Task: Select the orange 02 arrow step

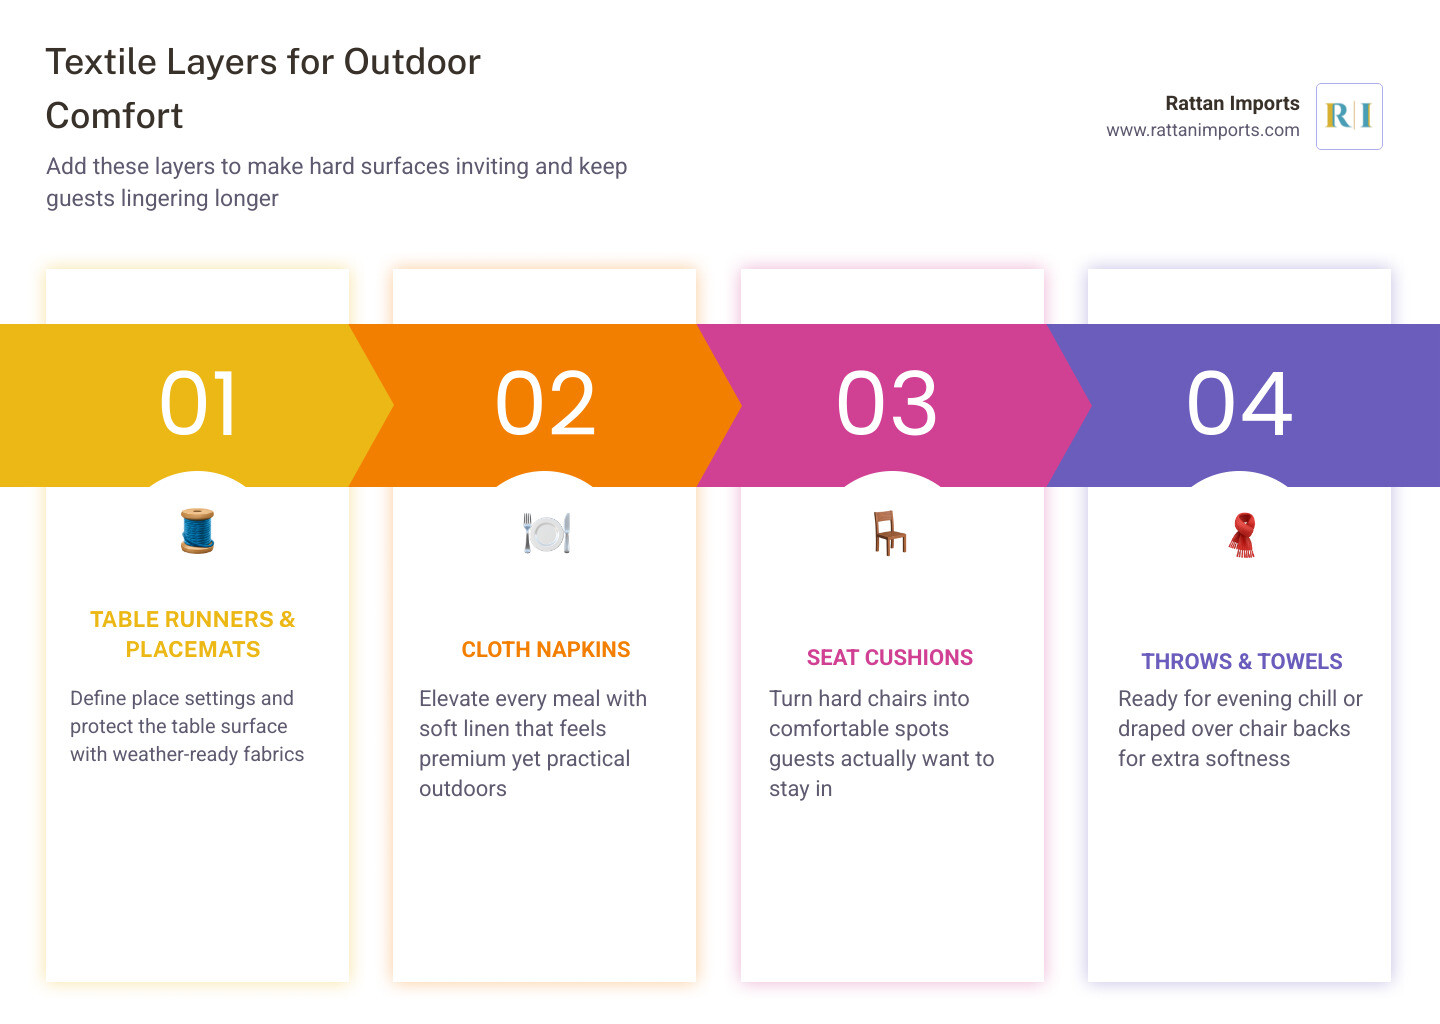Action: [x=545, y=405]
